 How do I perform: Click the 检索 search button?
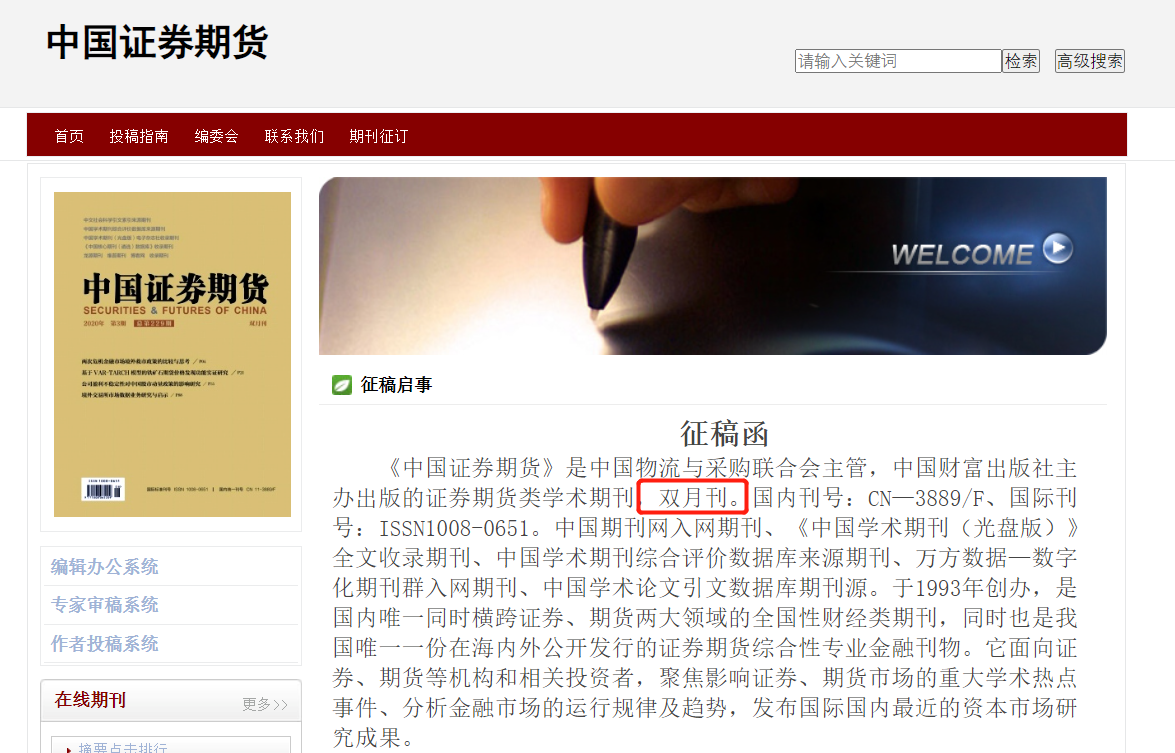pyautogui.click(x=1021, y=61)
